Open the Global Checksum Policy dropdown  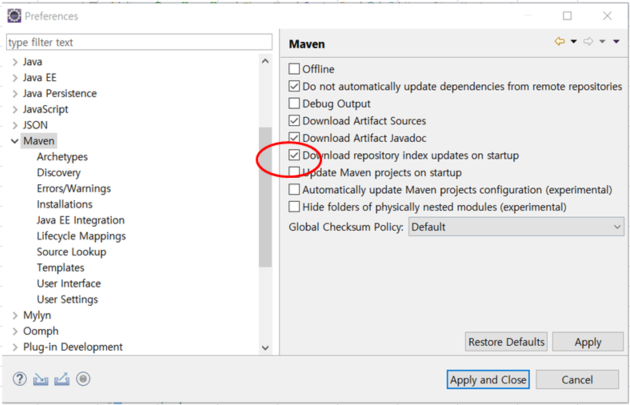(516, 227)
